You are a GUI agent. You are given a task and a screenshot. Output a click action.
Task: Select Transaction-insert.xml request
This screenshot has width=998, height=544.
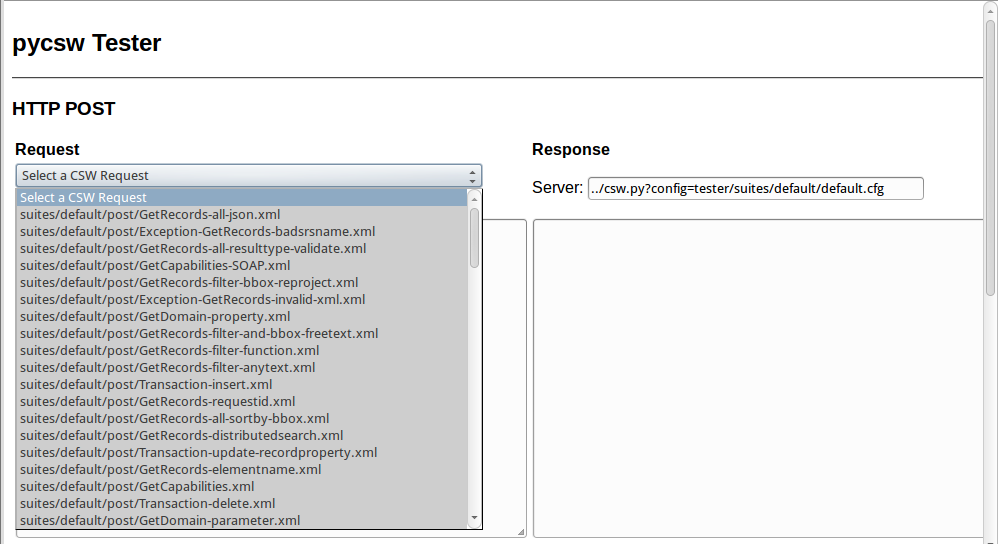point(242,384)
